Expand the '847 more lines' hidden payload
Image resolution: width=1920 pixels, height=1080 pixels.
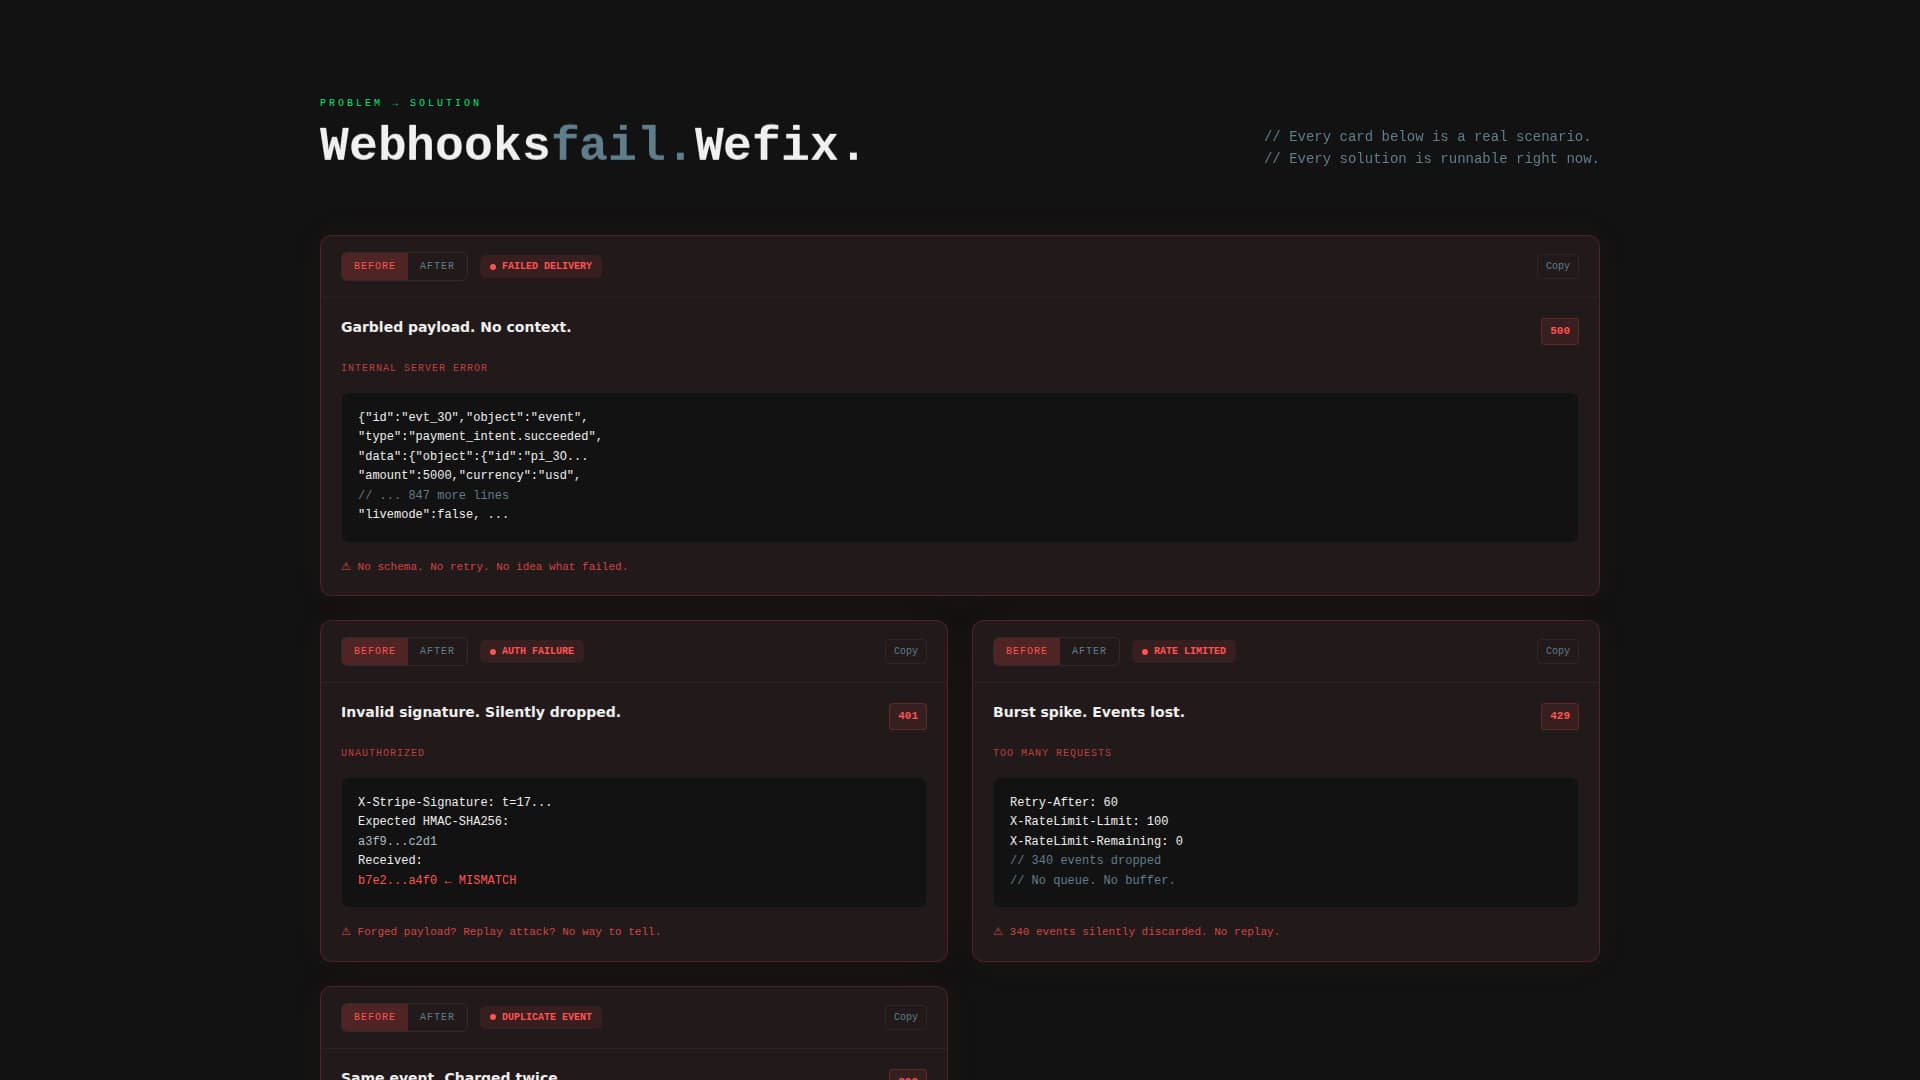click(433, 495)
